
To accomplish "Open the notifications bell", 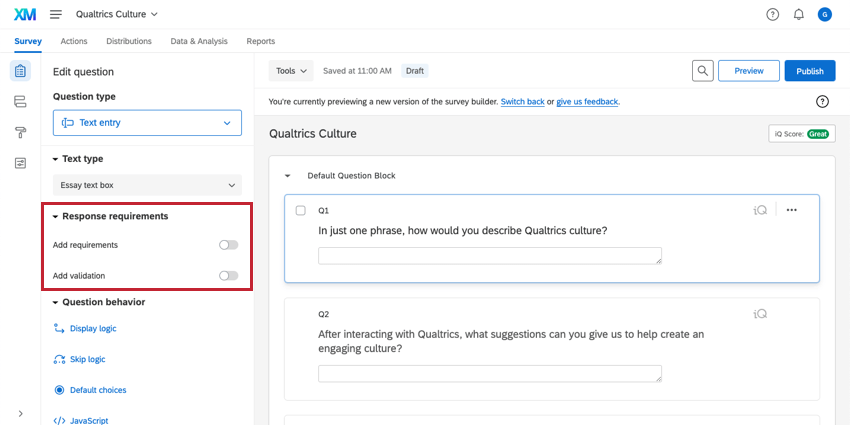I will [x=798, y=14].
